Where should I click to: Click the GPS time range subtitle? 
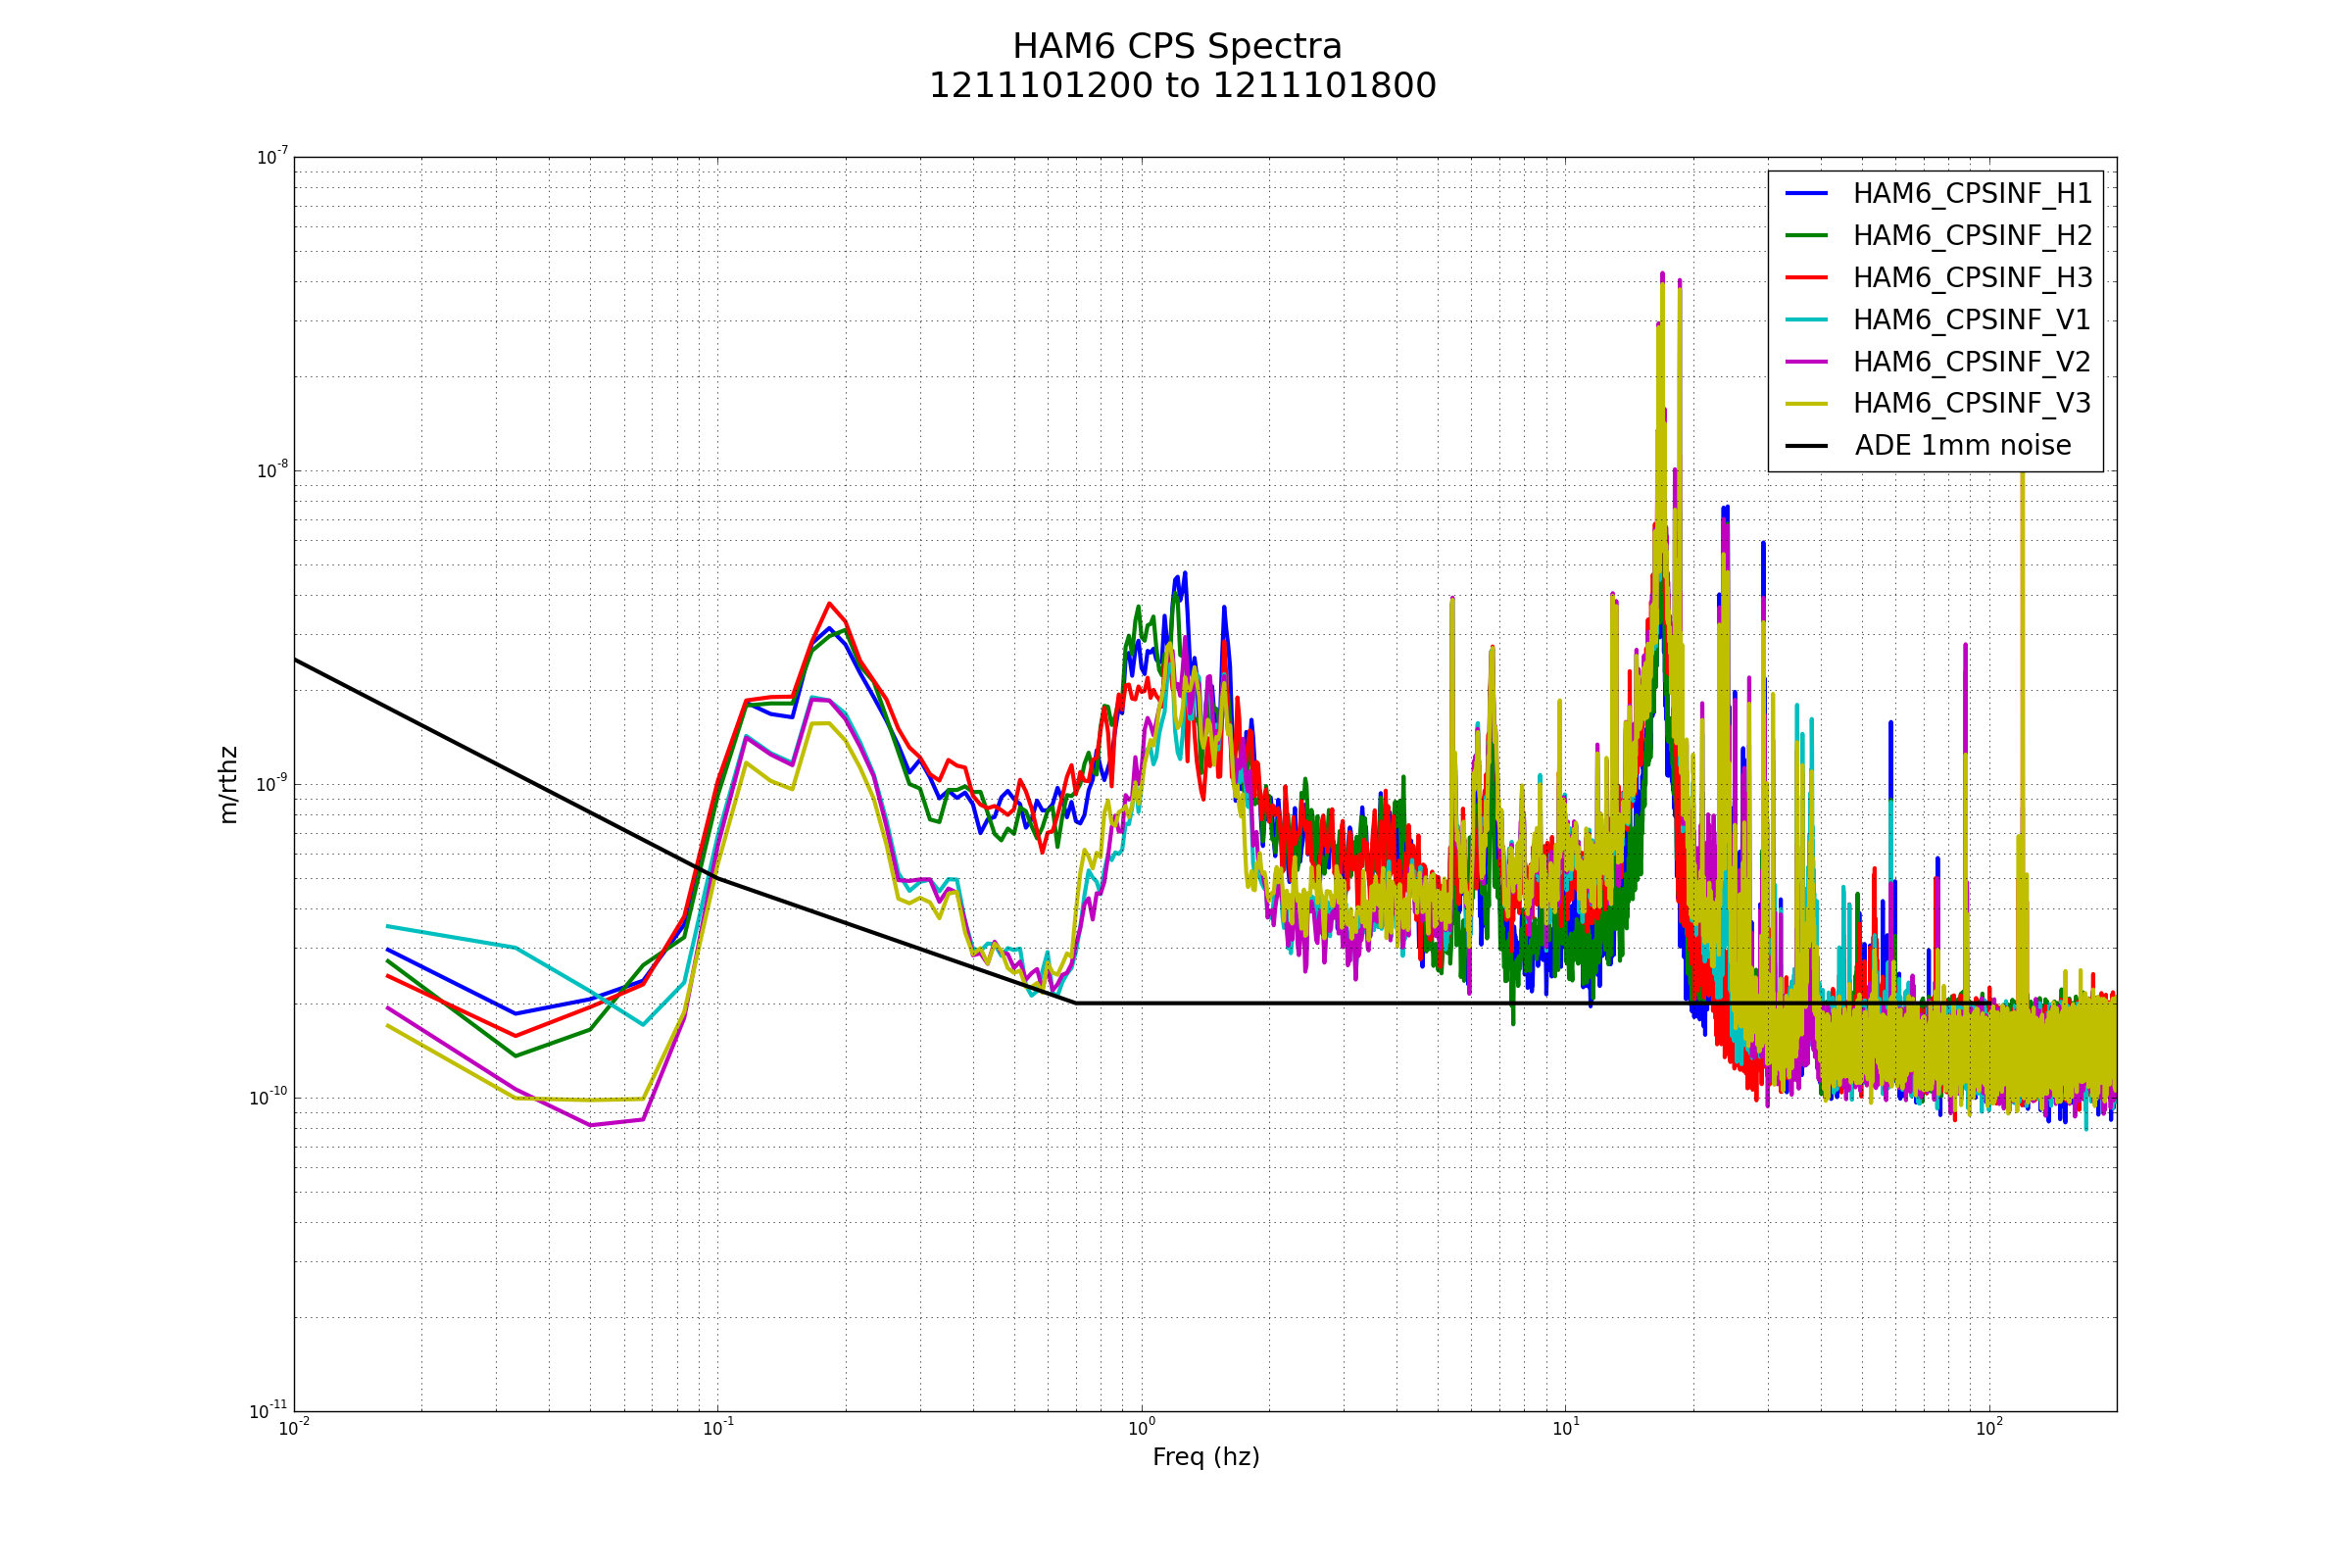1182,86
